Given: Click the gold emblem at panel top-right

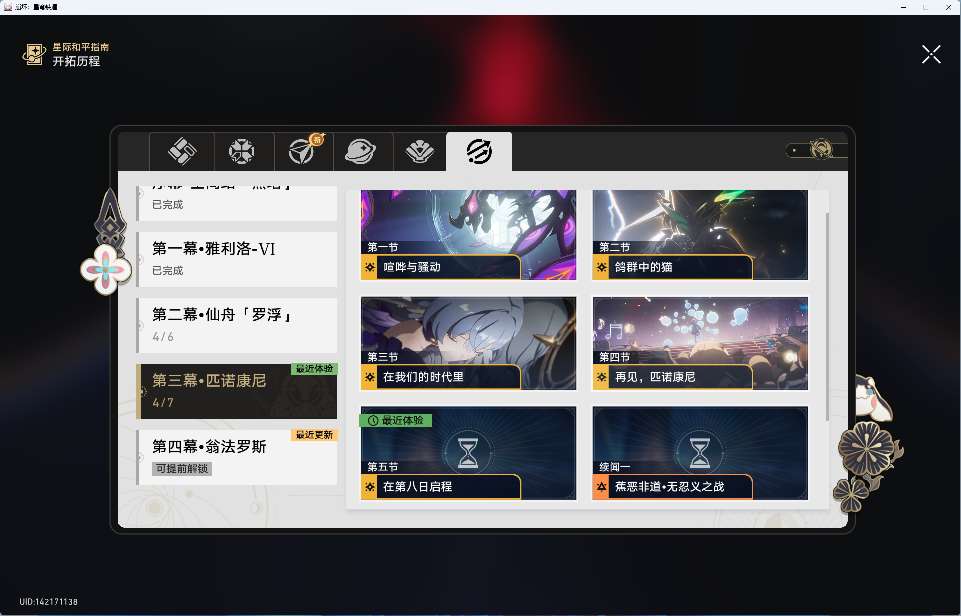Looking at the screenshot, I should pyautogui.click(x=821, y=150).
